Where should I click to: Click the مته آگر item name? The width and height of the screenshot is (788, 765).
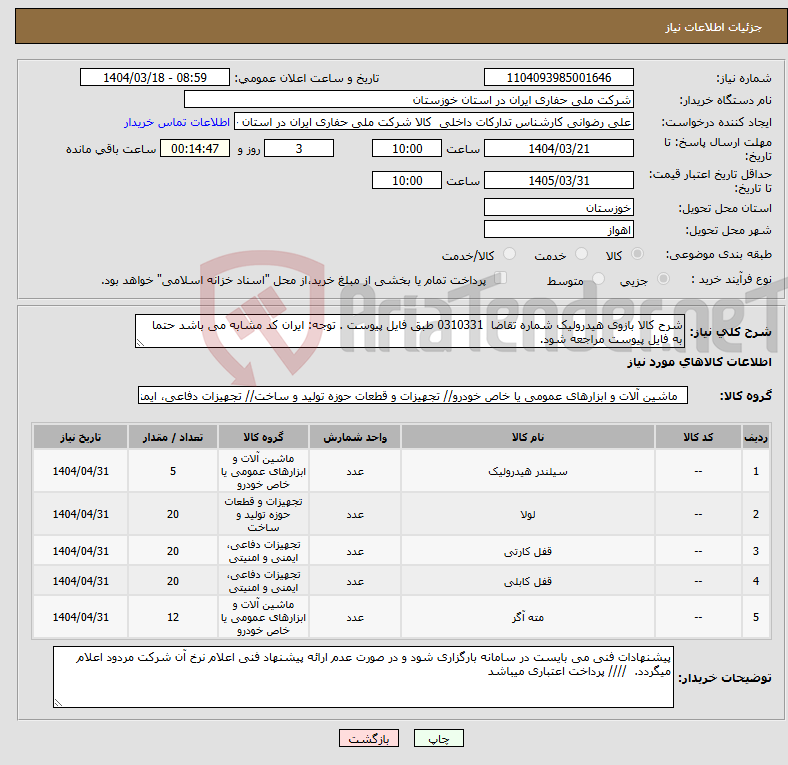coord(528,618)
